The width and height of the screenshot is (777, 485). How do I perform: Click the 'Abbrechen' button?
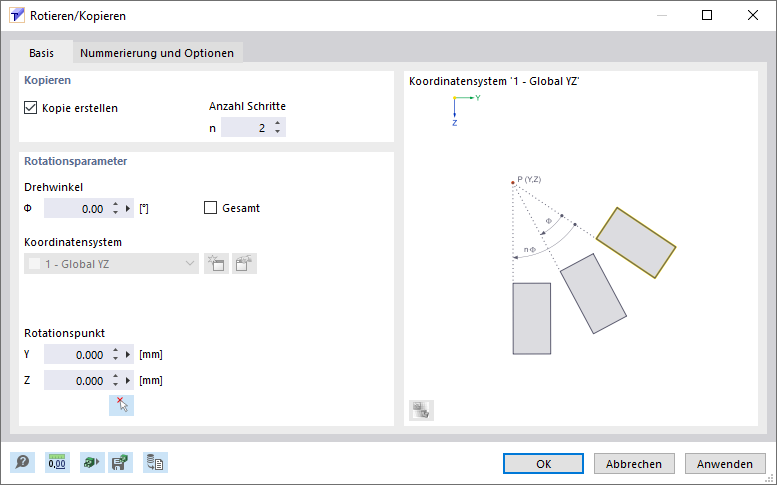[x=634, y=464]
